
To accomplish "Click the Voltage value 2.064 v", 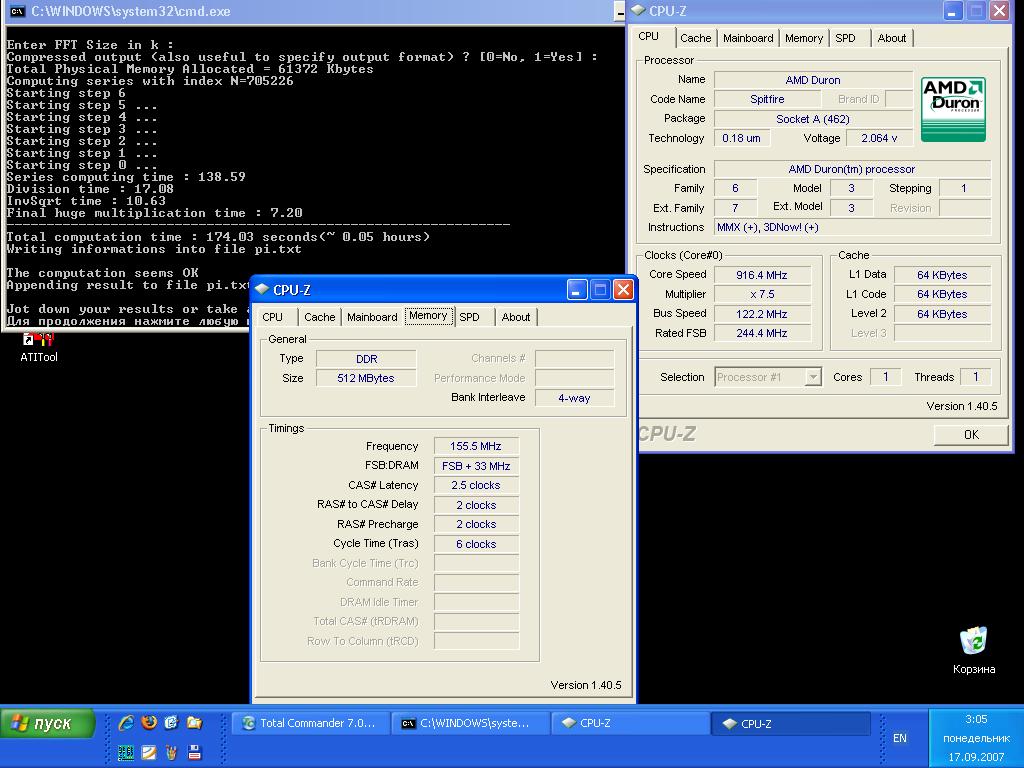I will coord(879,138).
